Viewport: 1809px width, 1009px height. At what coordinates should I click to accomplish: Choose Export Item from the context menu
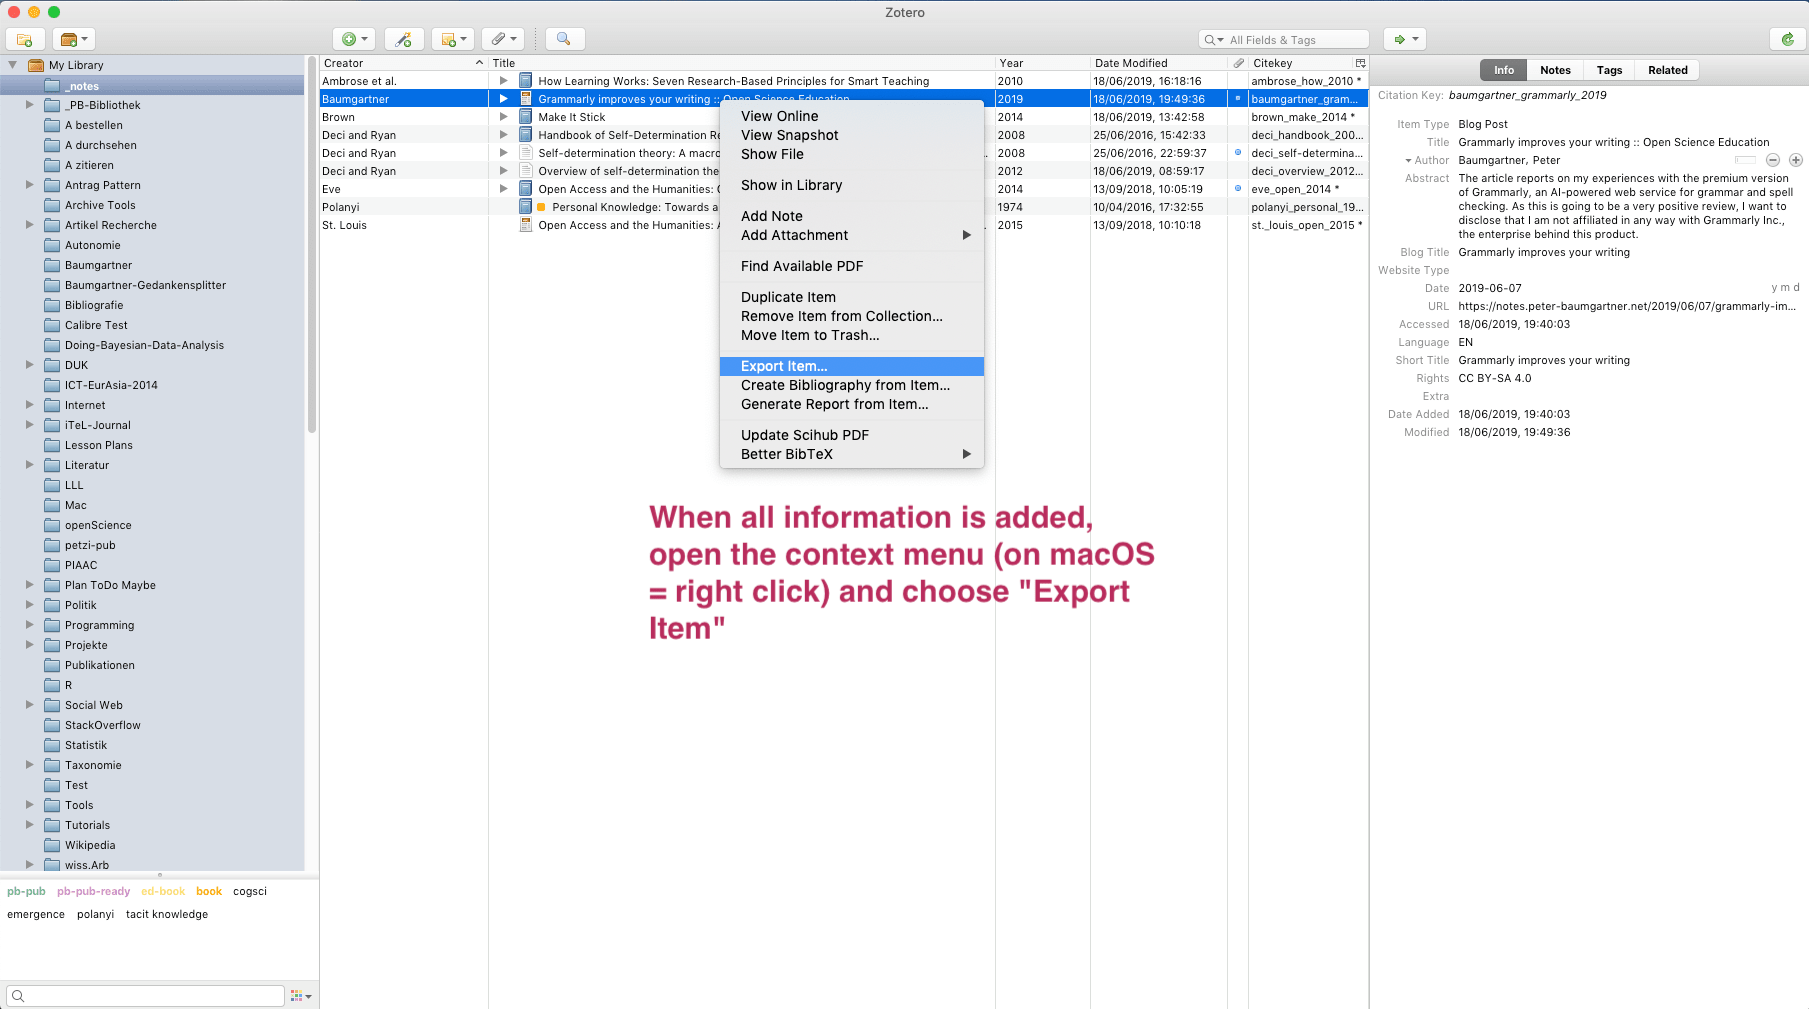pos(783,366)
